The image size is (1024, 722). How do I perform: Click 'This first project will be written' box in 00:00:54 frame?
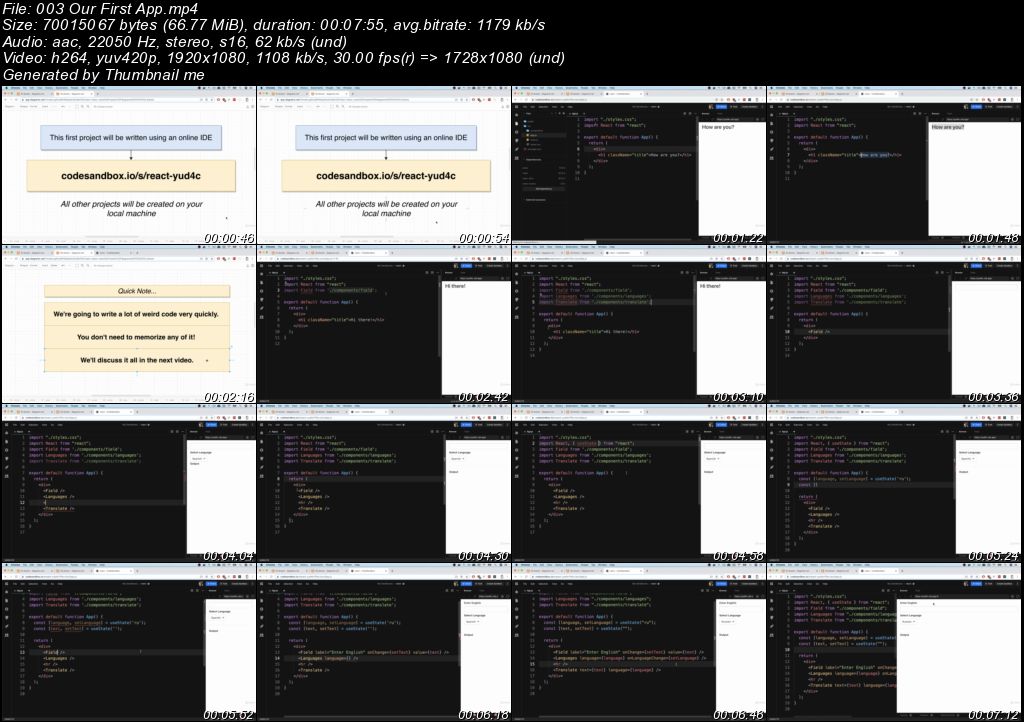pyautogui.click(x=386, y=138)
